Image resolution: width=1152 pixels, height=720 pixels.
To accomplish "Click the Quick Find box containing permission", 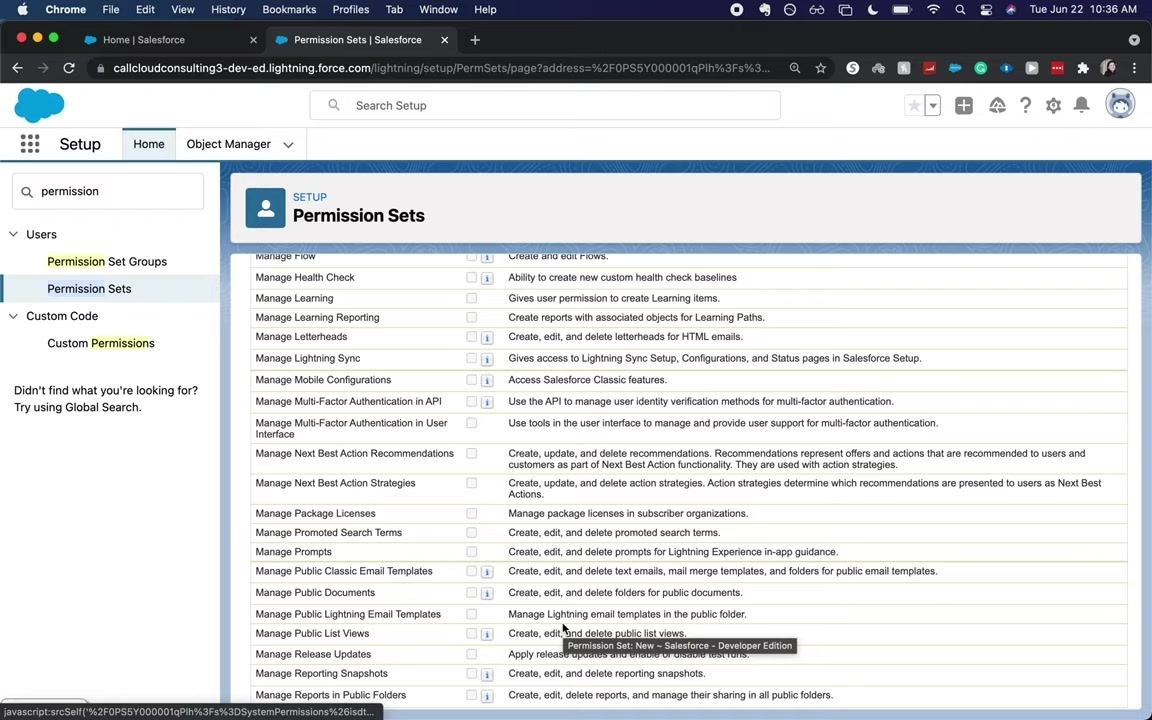I will click(108, 191).
